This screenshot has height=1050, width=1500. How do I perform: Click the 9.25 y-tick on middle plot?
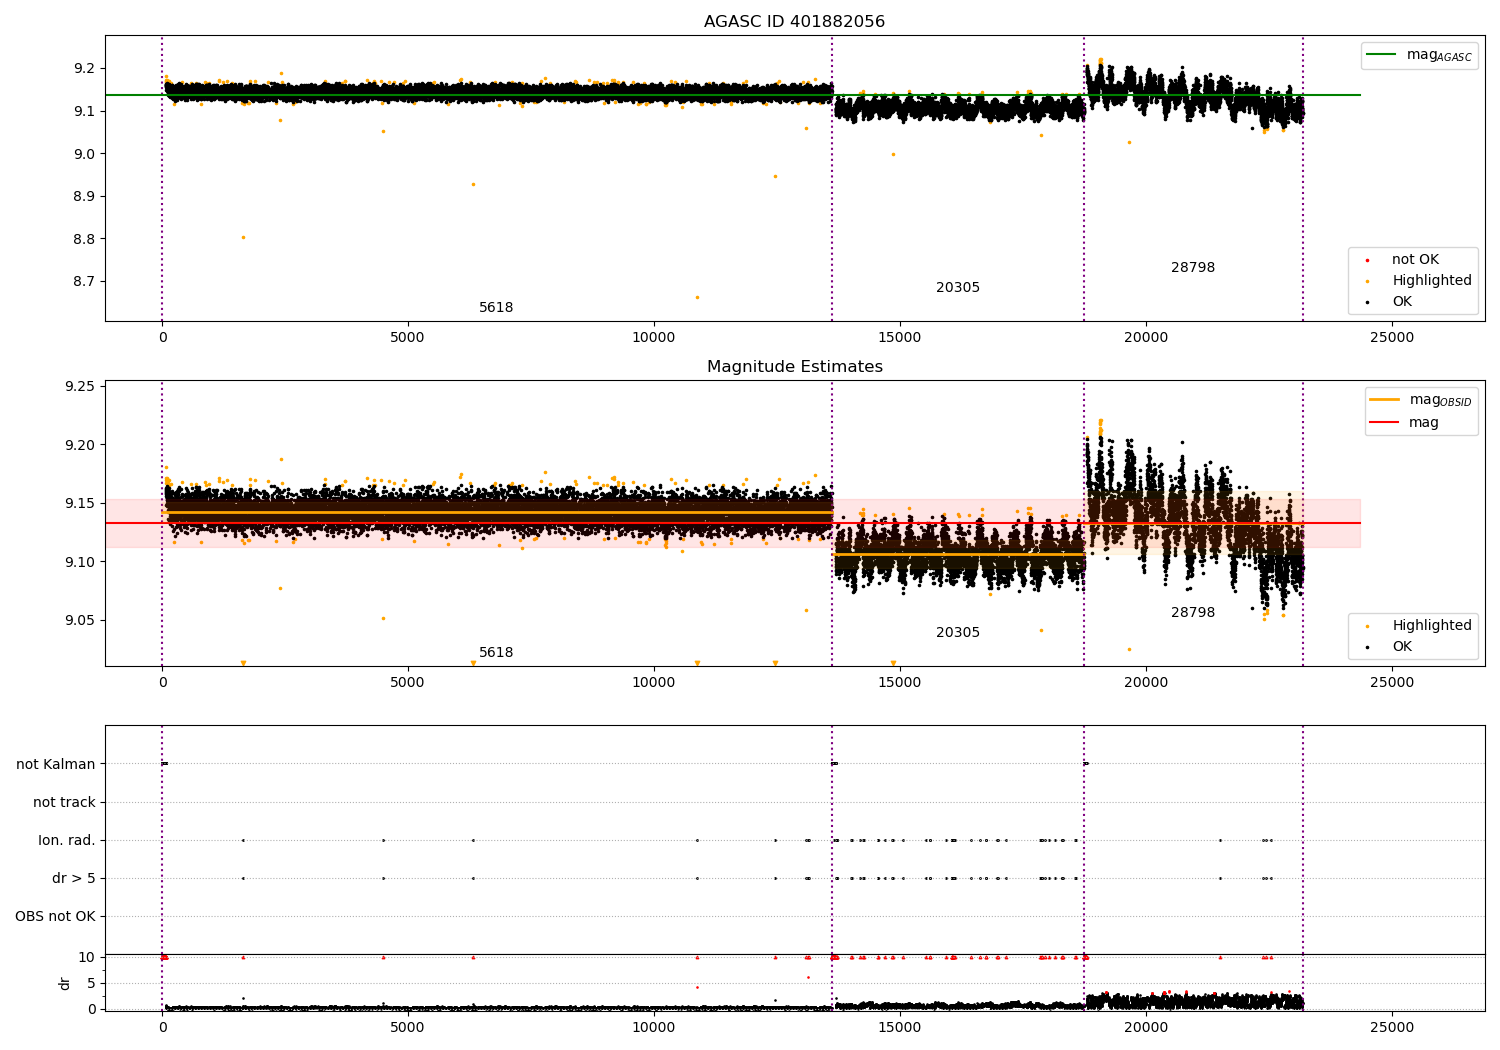tap(80, 387)
